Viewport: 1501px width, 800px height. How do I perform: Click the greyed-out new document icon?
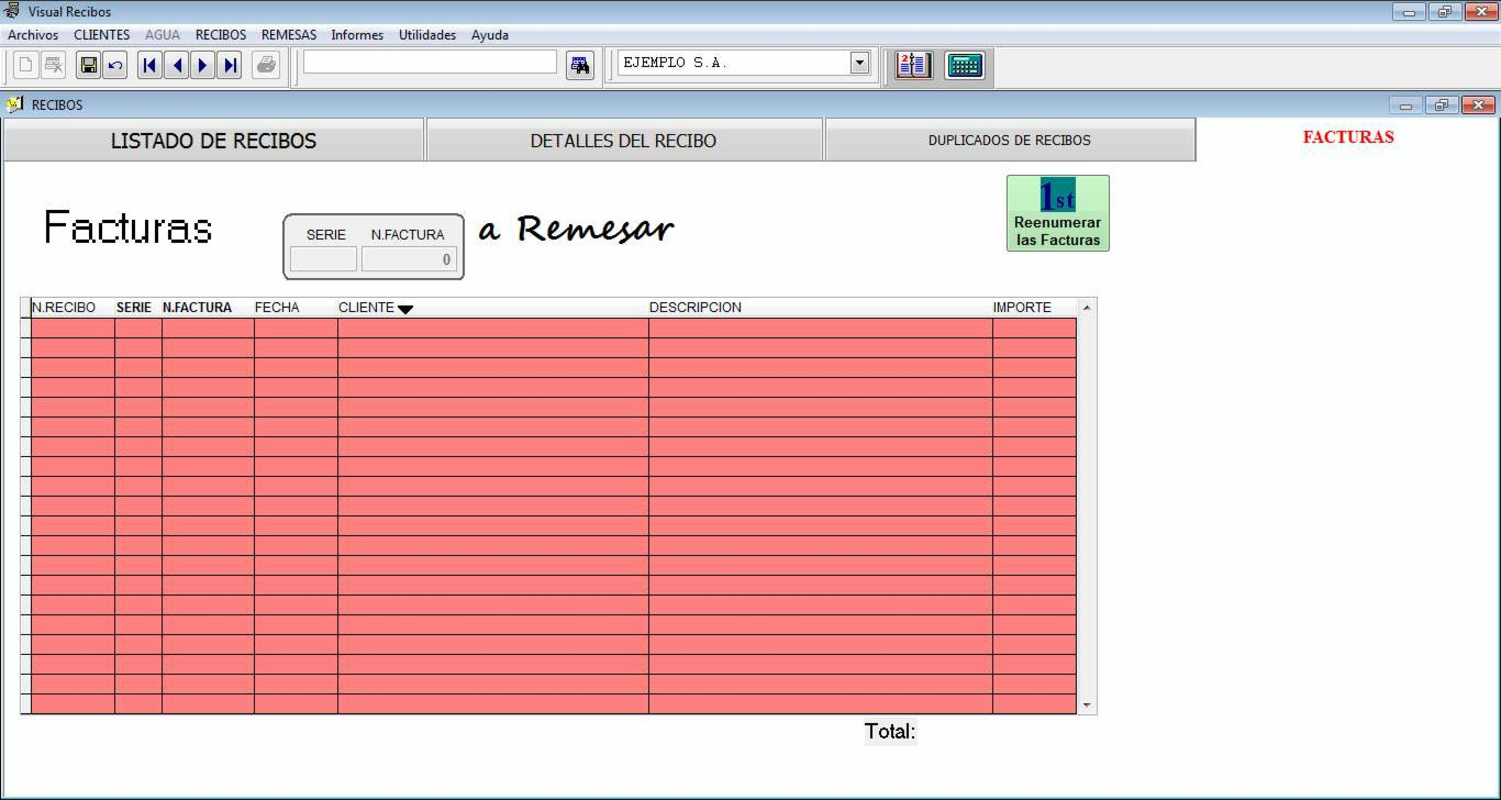click(26, 66)
